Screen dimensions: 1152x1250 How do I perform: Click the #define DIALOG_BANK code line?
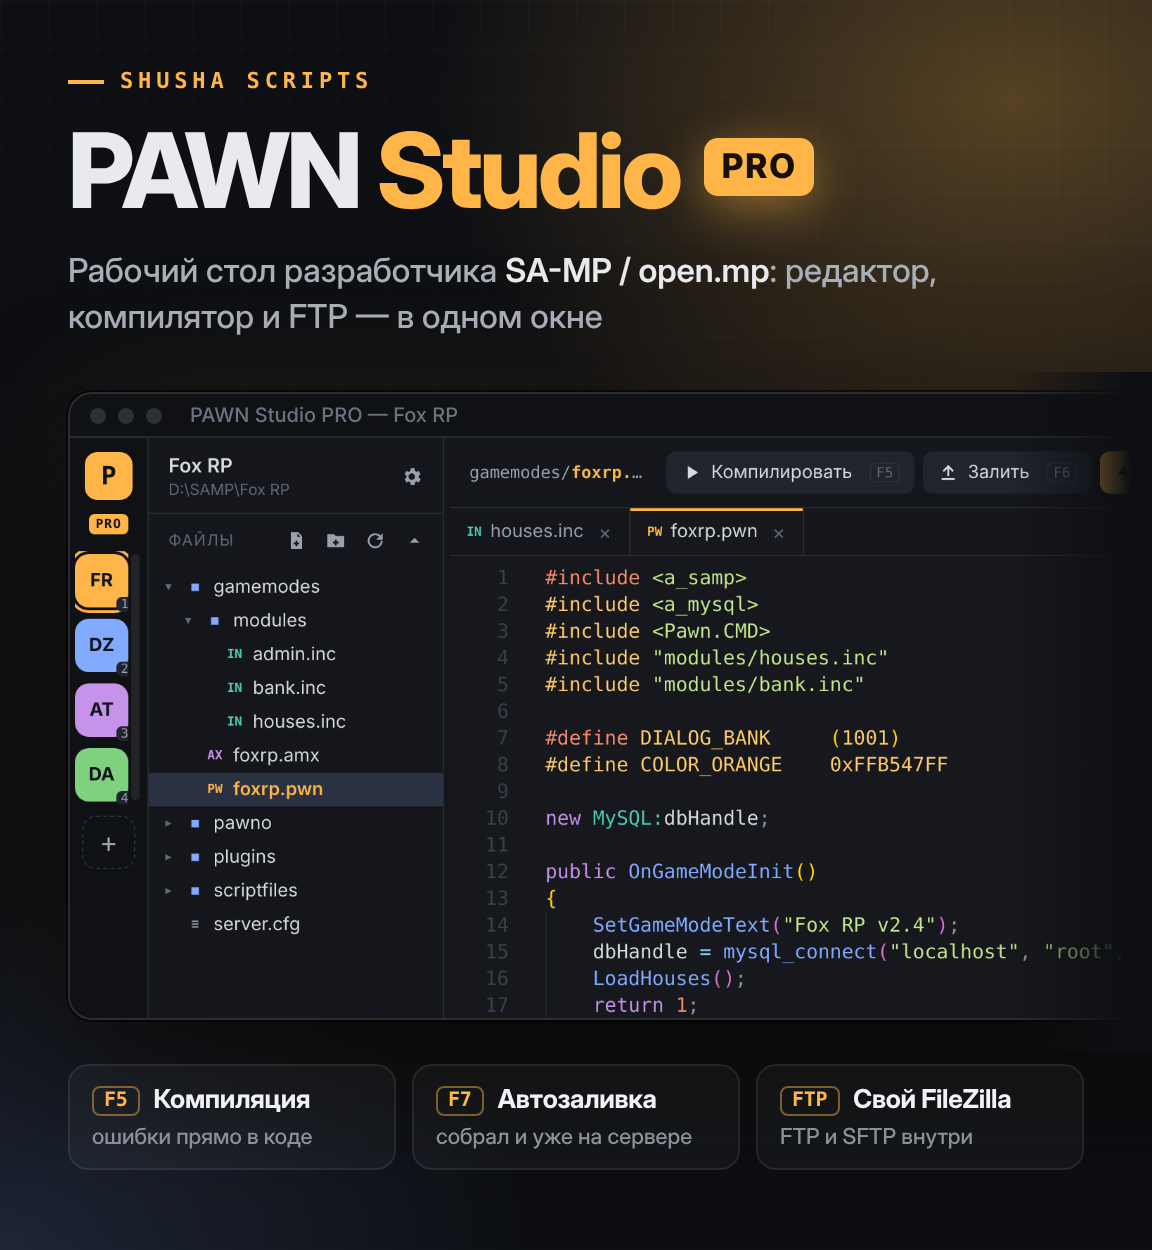722,738
